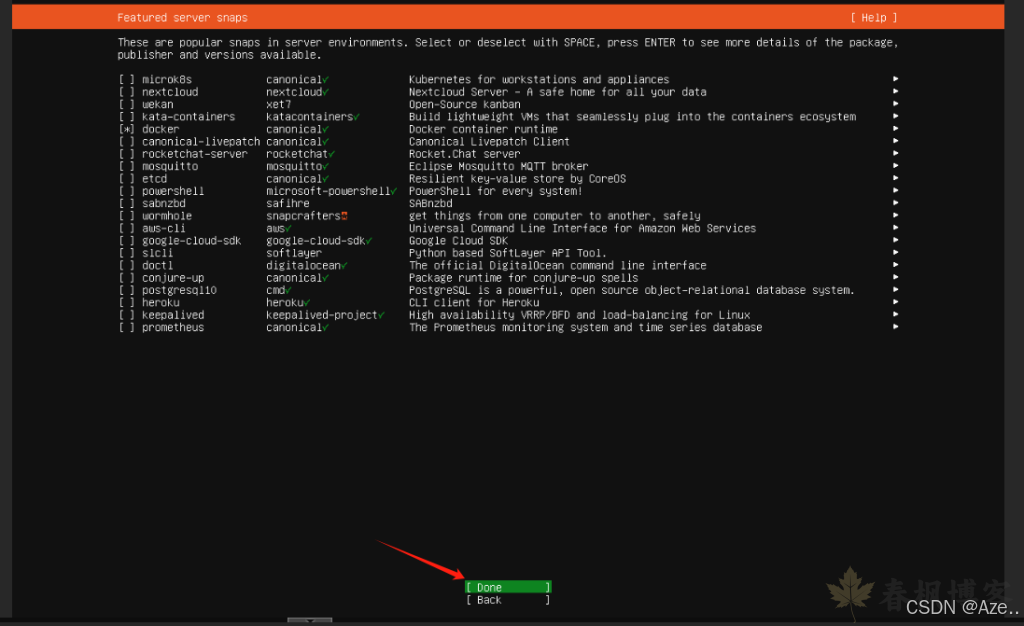
Task: Click the microk8s snap name
Action: pos(167,80)
